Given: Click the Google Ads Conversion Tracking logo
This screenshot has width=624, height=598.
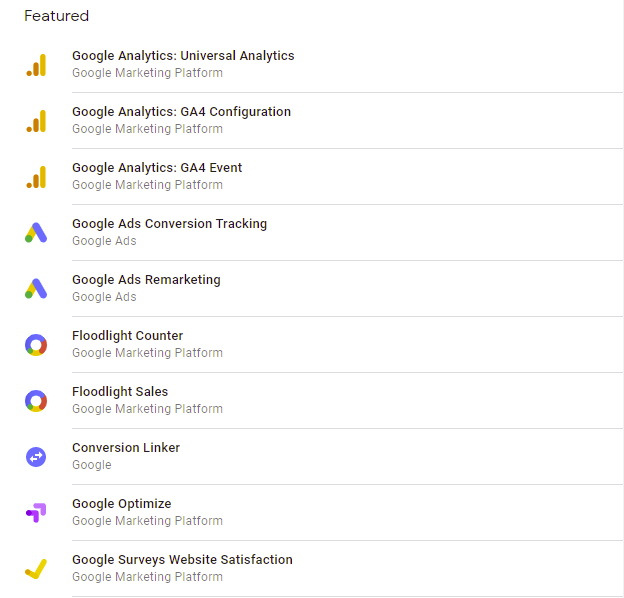Looking at the screenshot, I should (x=36, y=233).
